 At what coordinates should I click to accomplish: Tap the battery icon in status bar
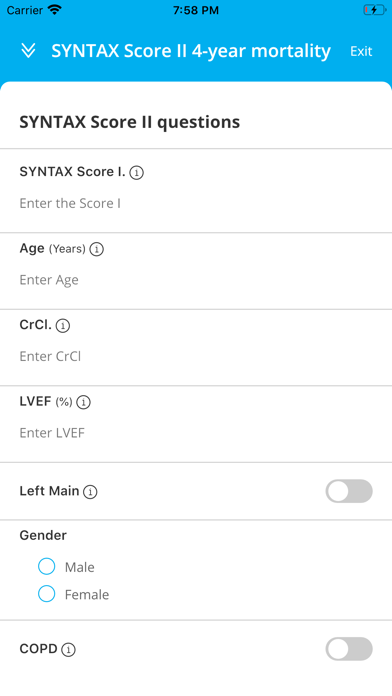[375, 10]
